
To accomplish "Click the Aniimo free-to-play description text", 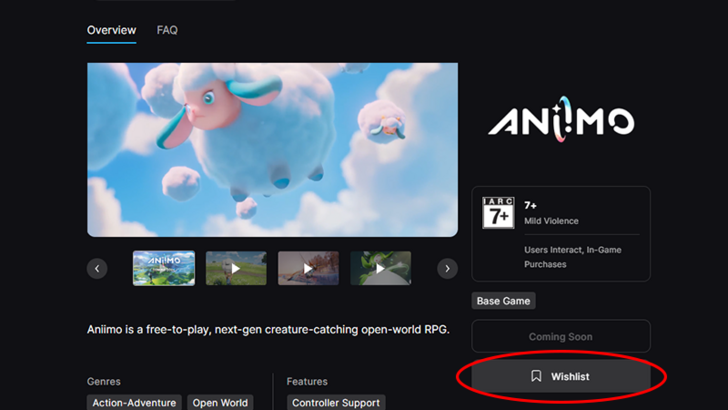I will 268,330.
